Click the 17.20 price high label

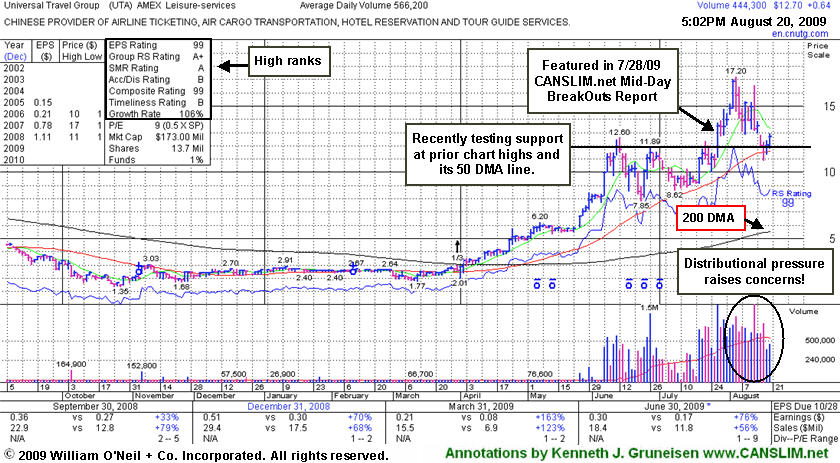click(x=735, y=71)
